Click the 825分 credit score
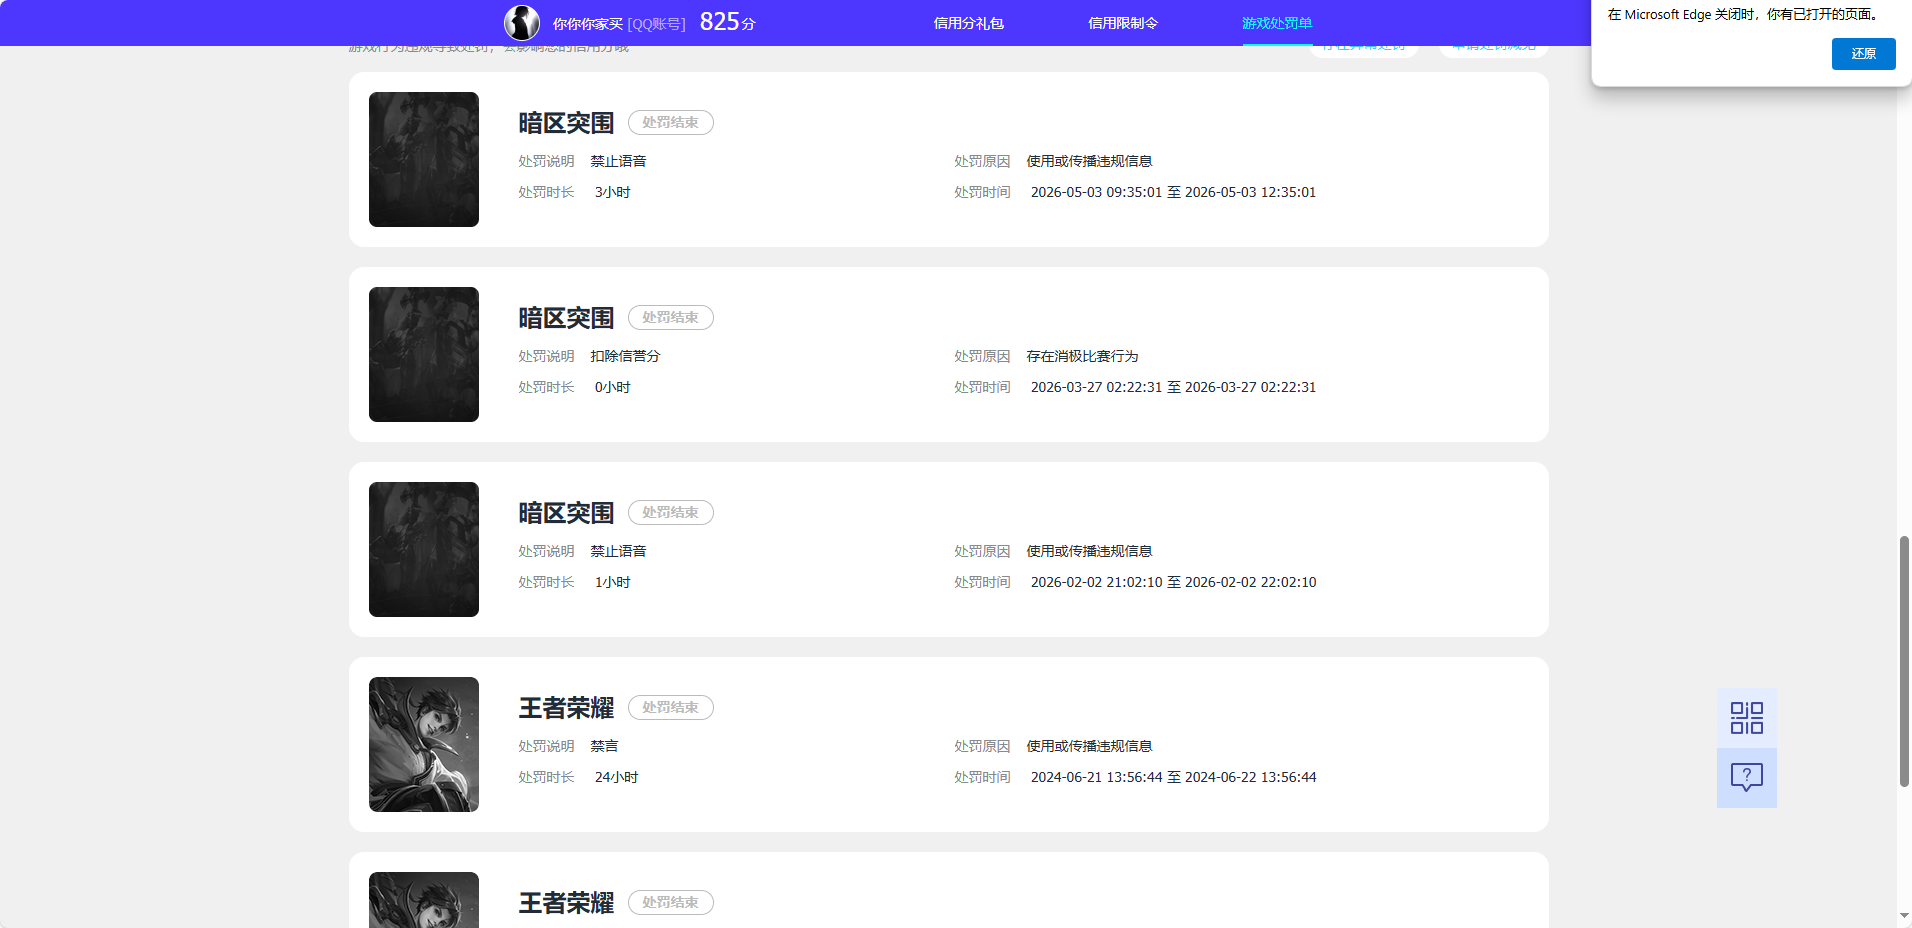This screenshot has height=928, width=1912. [x=728, y=22]
